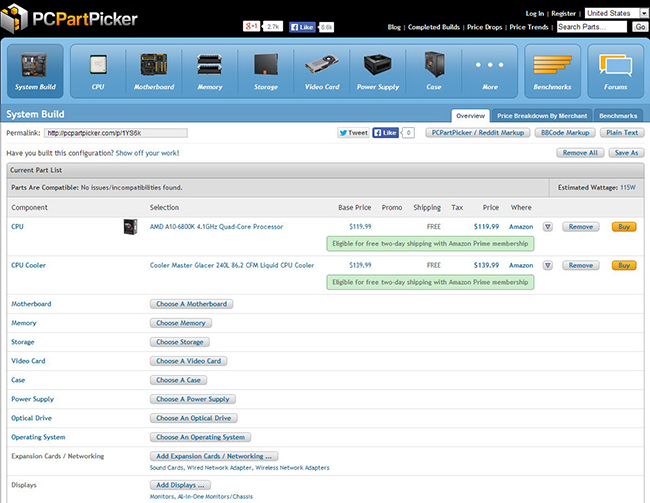Click PCPartPicker / Reddit Markup button

[478, 133]
